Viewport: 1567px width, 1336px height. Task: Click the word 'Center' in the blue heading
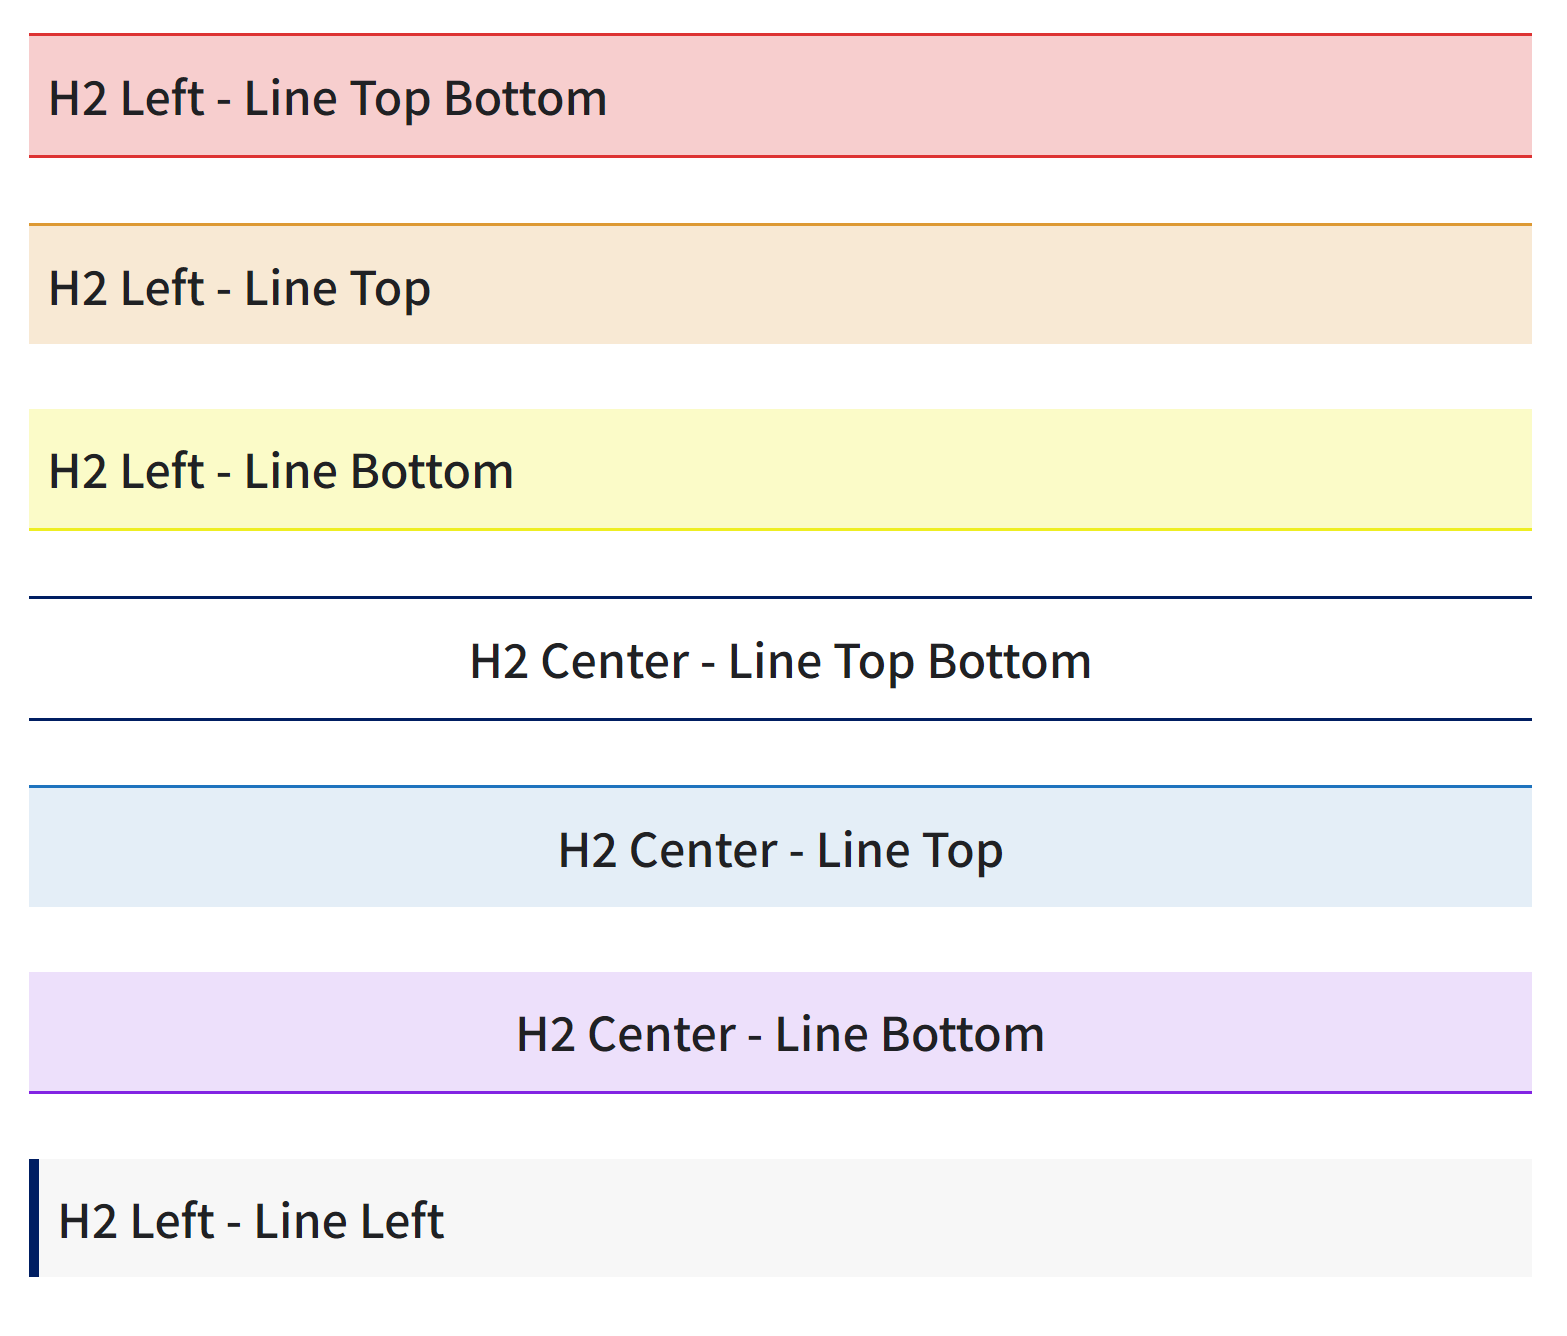(703, 850)
